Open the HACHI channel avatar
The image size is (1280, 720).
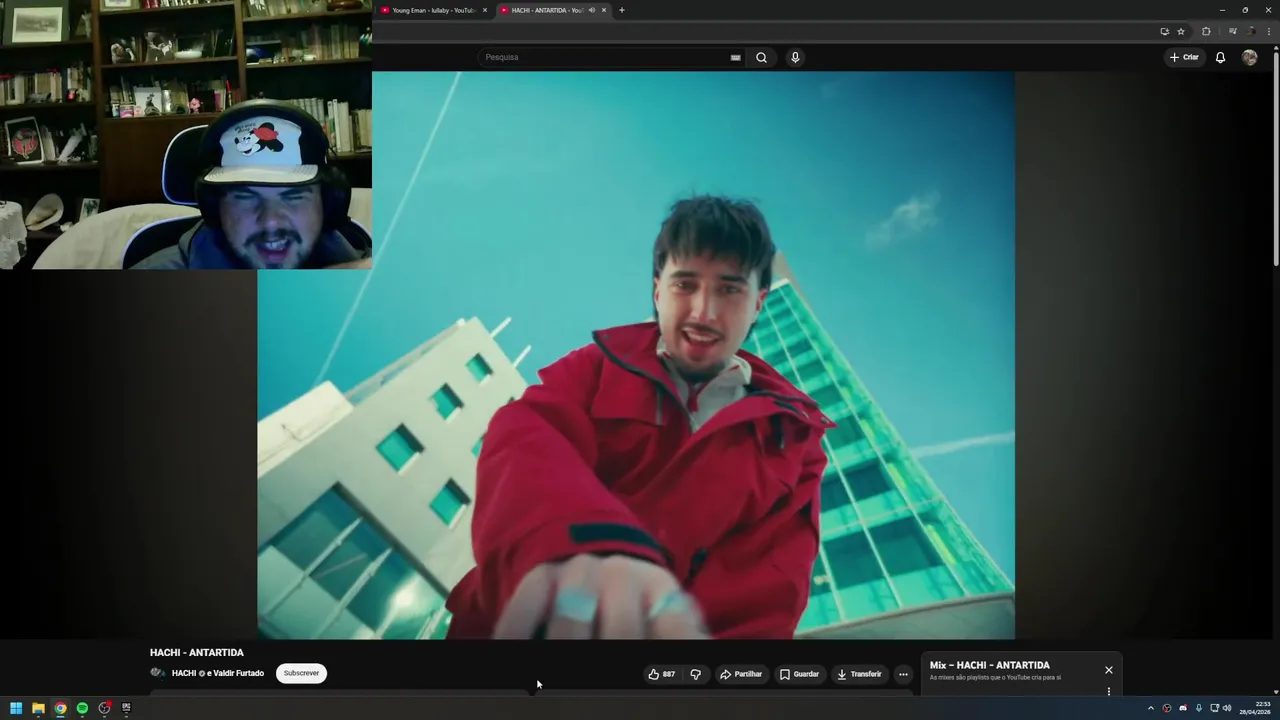[157, 673]
